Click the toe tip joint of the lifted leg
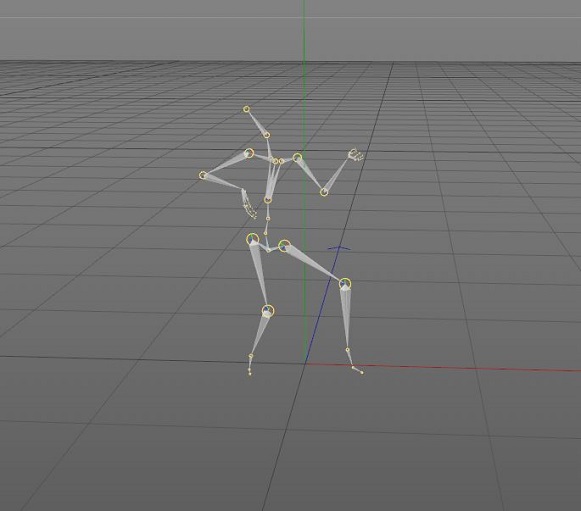581x511 pixels. [x=362, y=372]
